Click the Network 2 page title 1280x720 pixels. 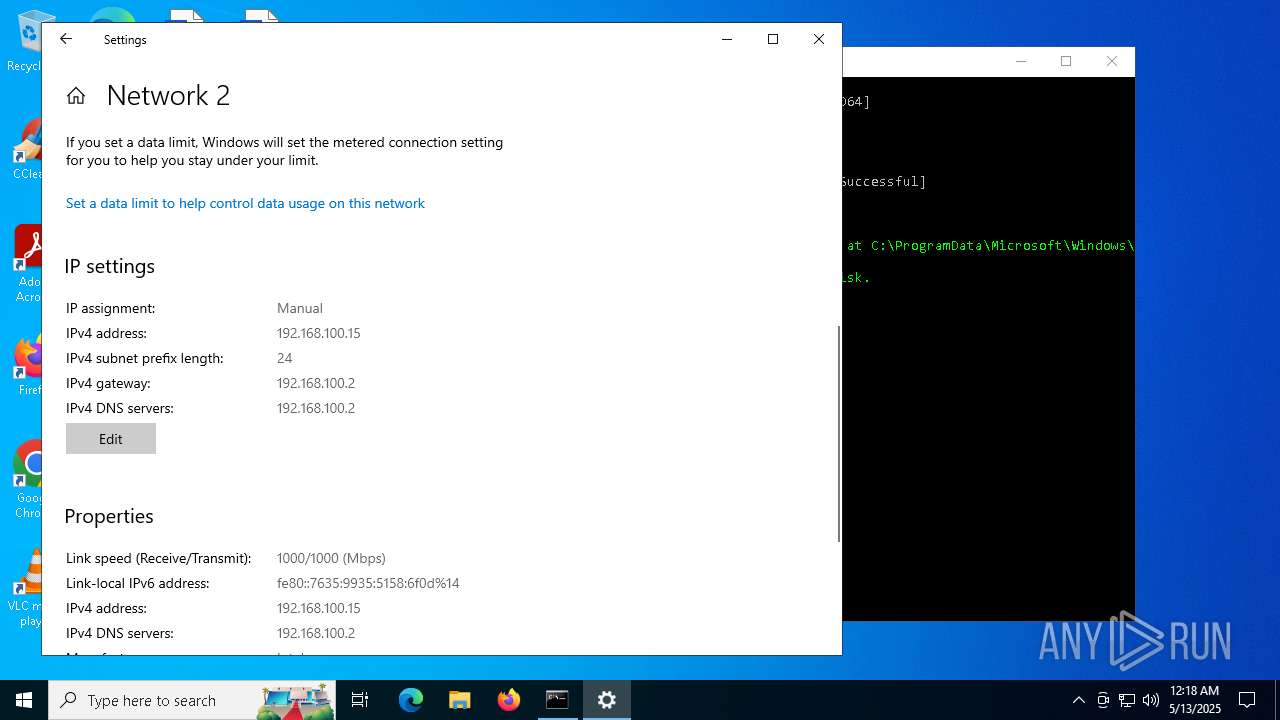(x=168, y=95)
